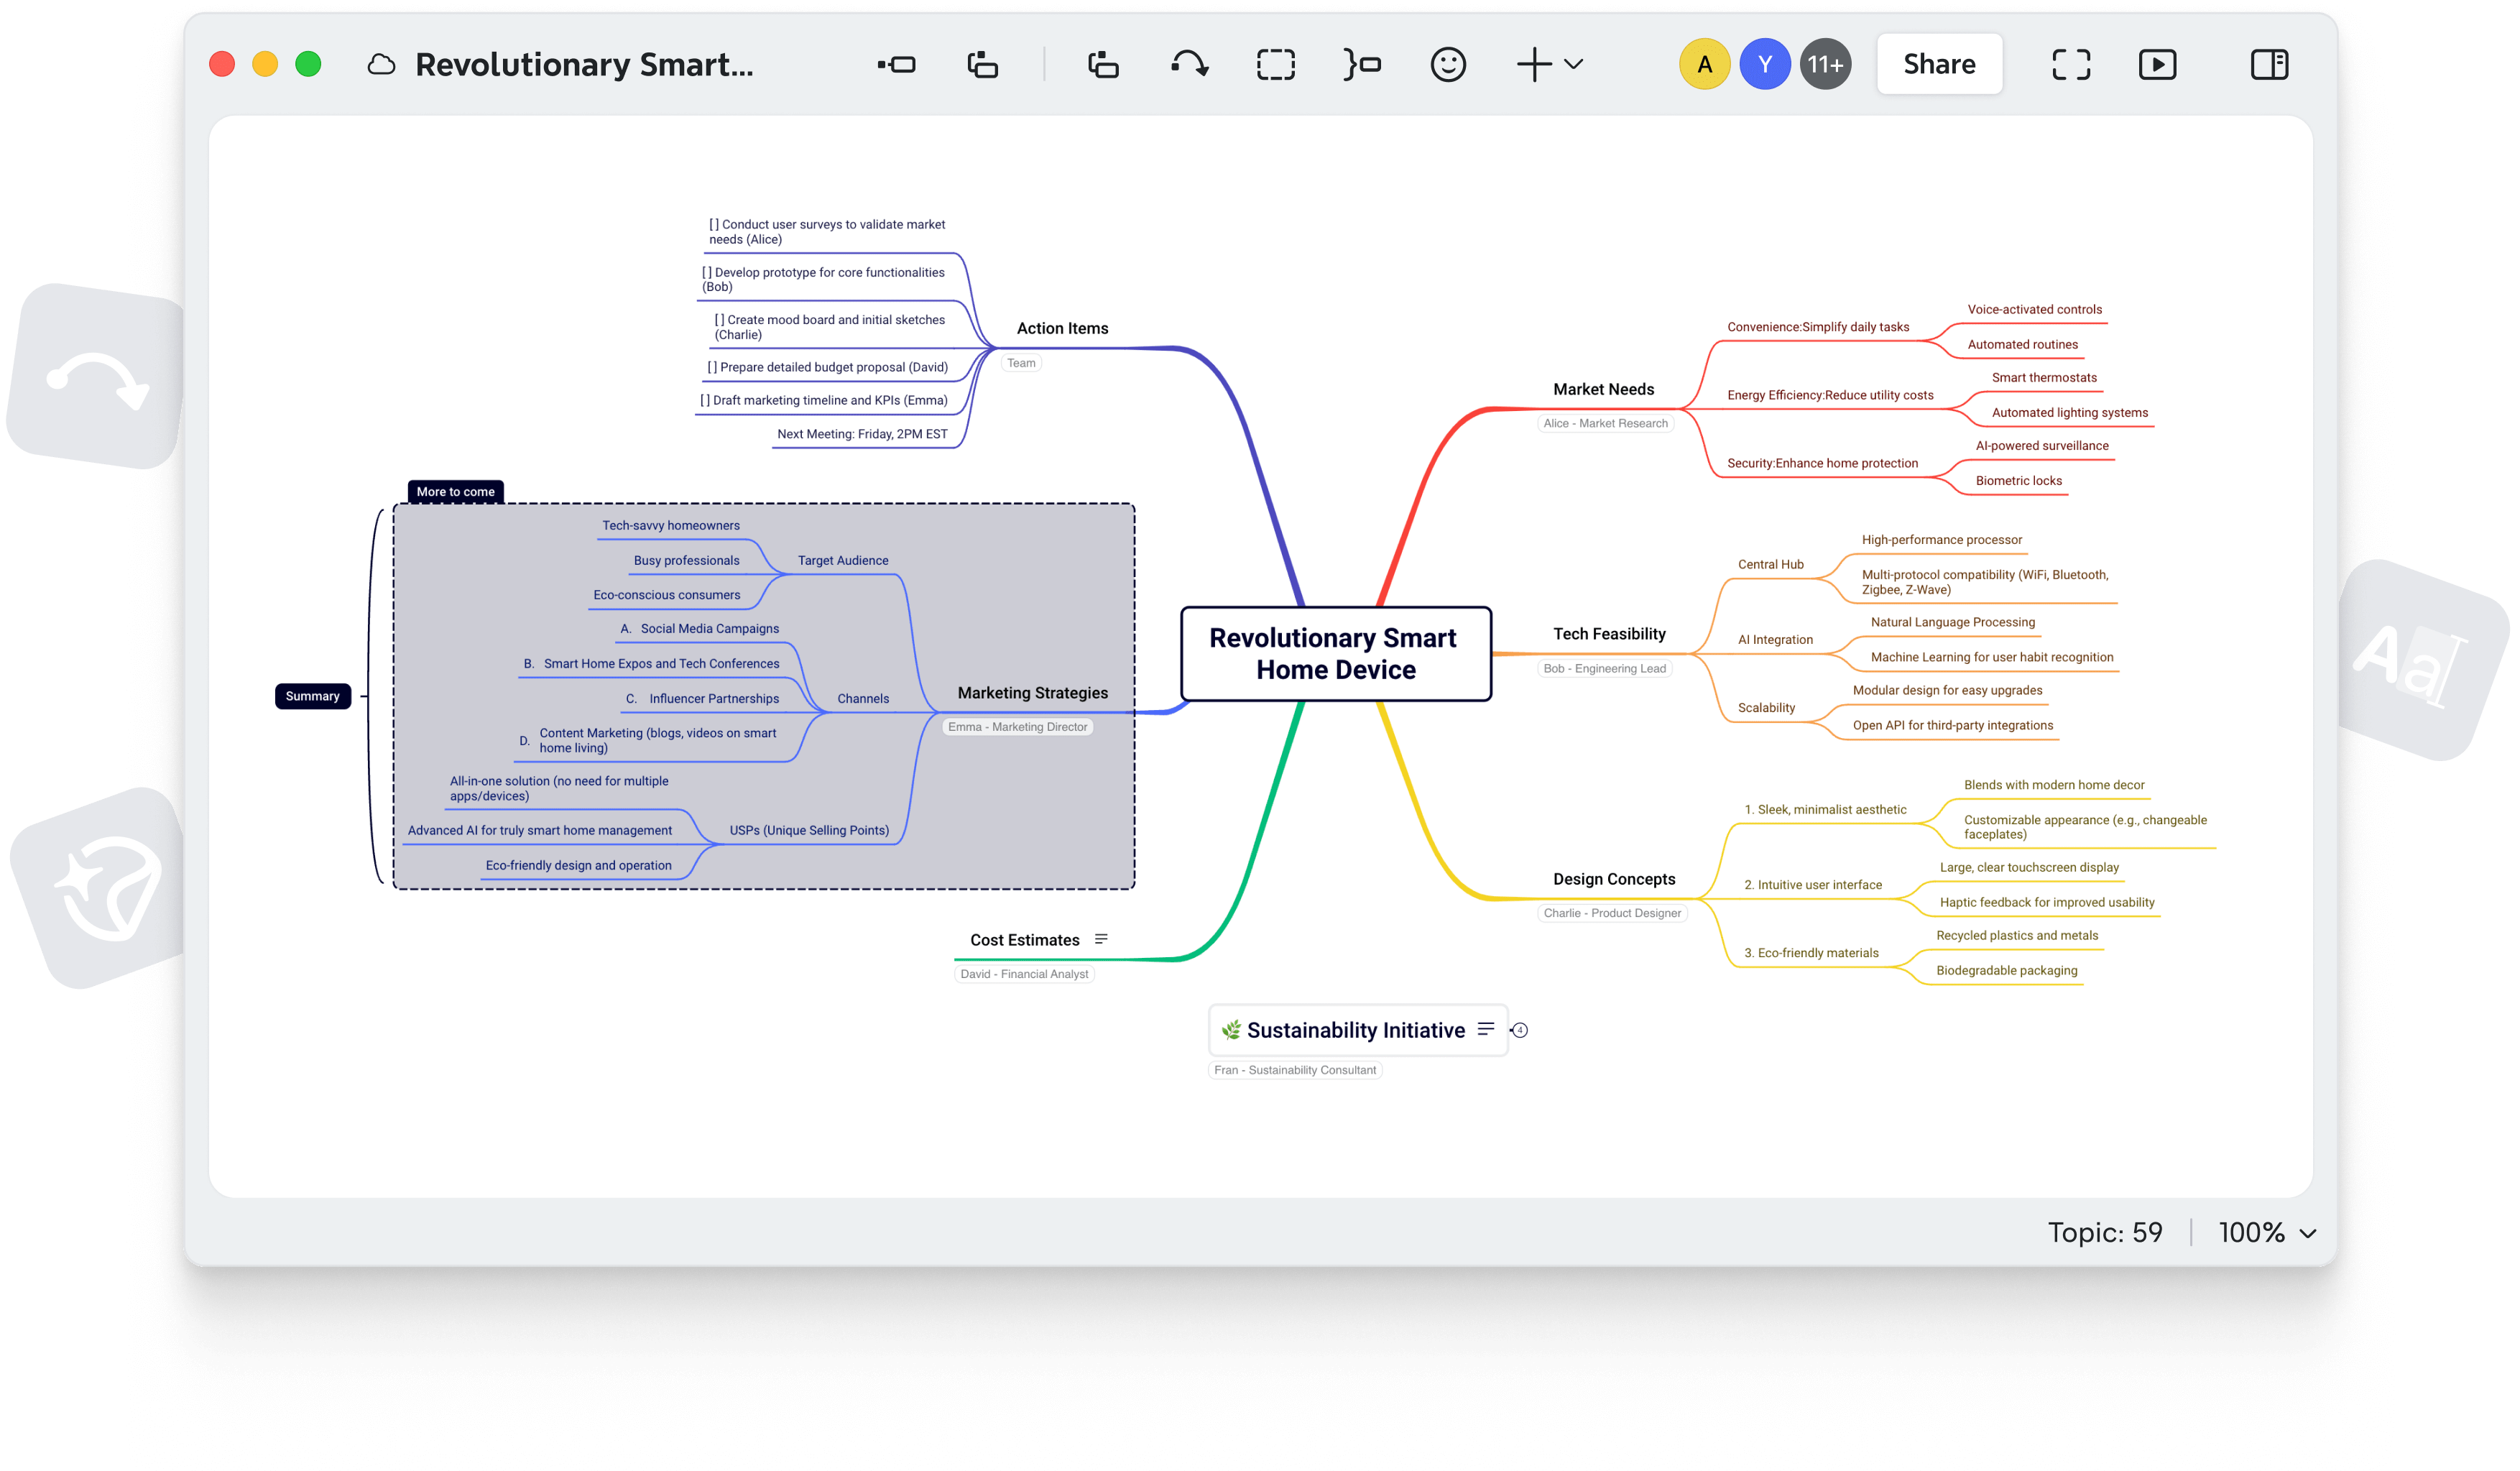The height and width of the screenshot is (1471, 2520).
Task: Click the cloud sync icon beside document title
Action: pos(381,63)
